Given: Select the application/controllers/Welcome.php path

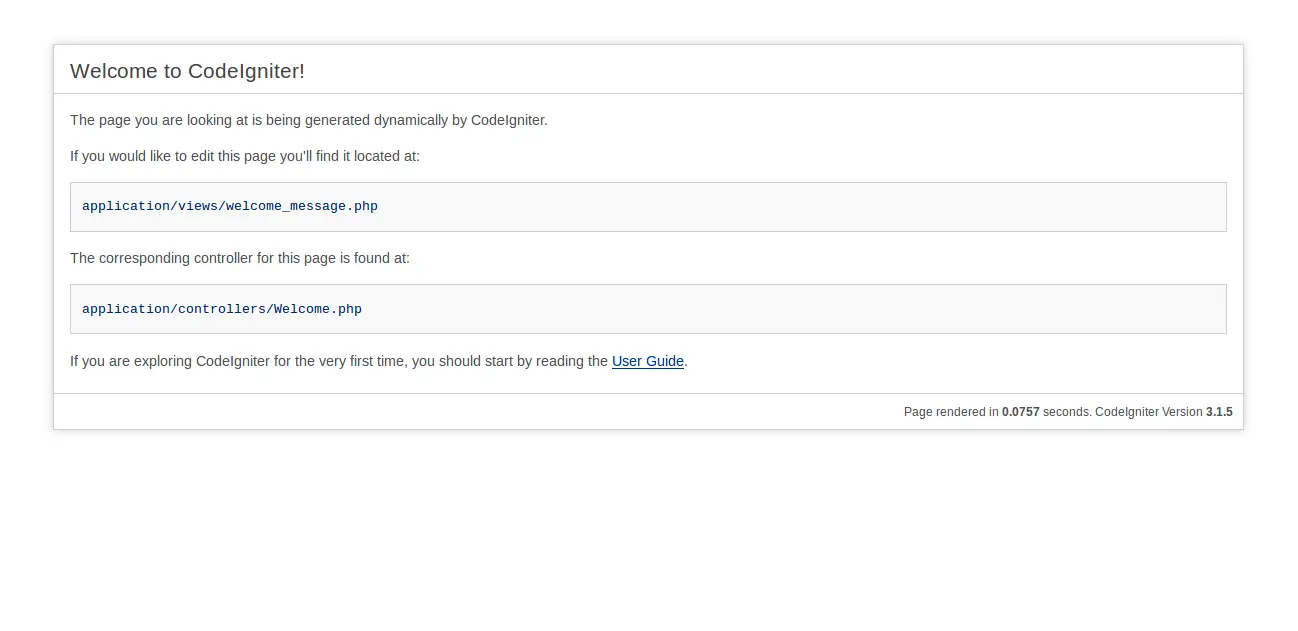Looking at the screenshot, I should point(222,309).
